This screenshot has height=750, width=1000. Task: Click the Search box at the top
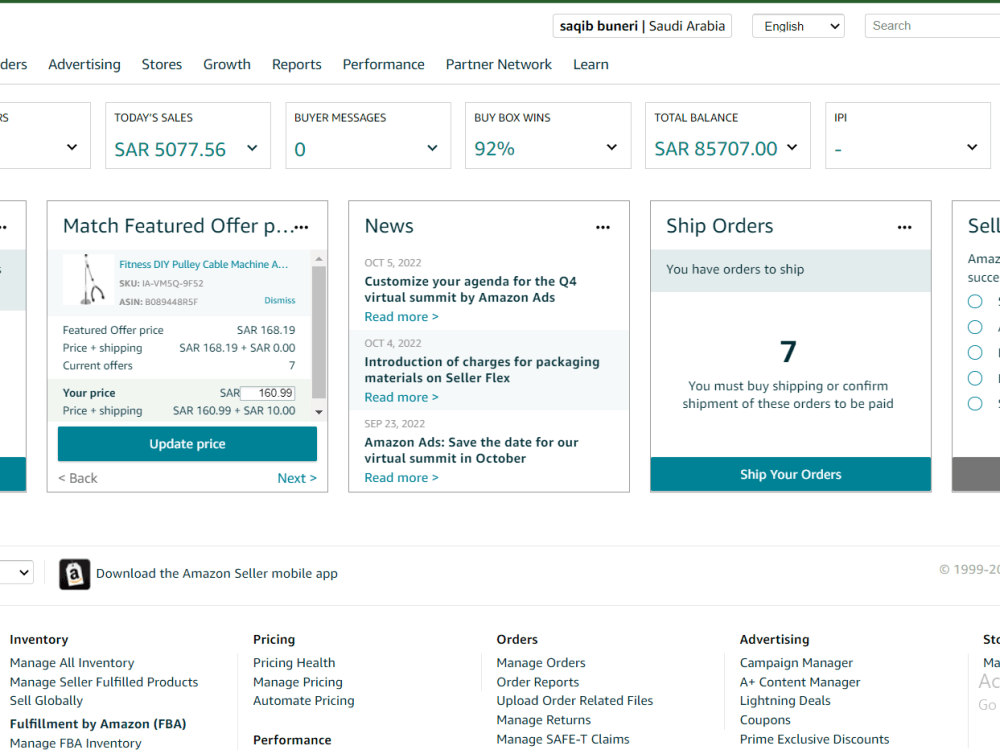pos(932,26)
